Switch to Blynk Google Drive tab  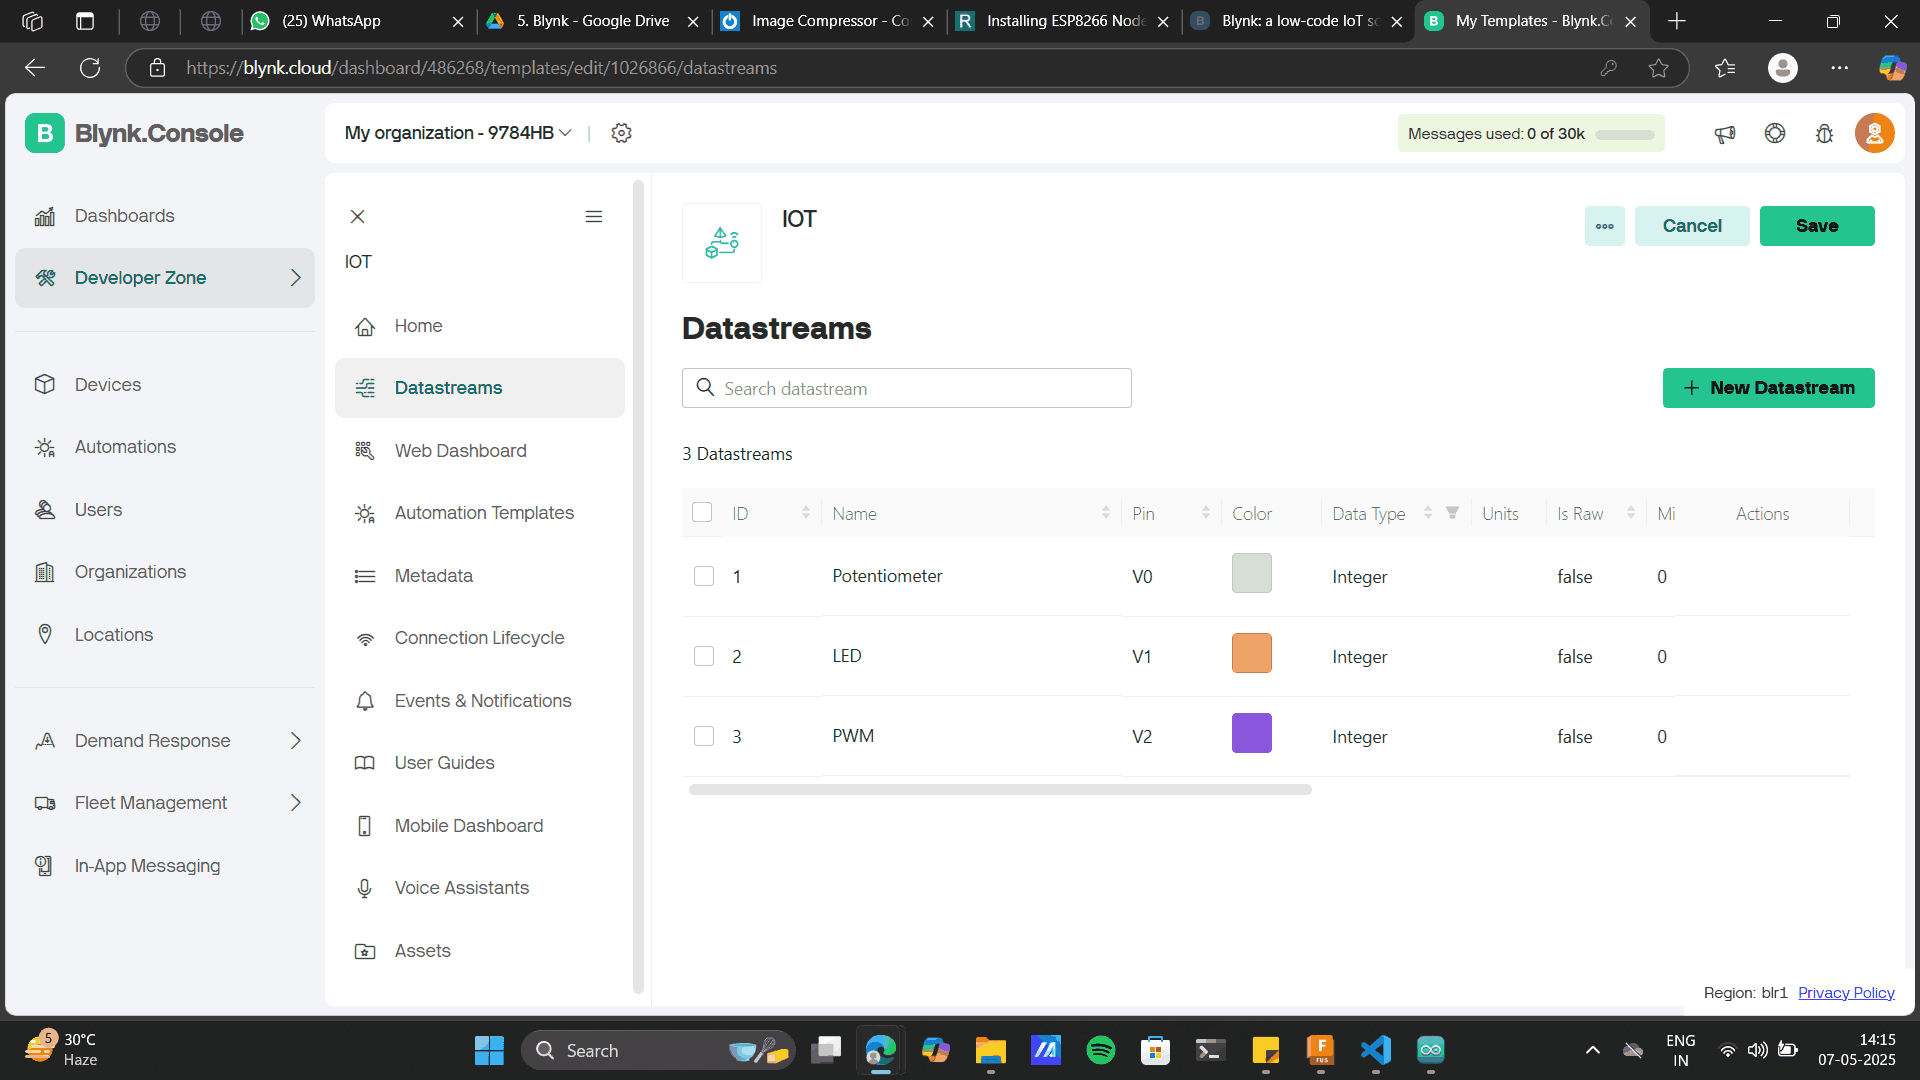(x=592, y=21)
